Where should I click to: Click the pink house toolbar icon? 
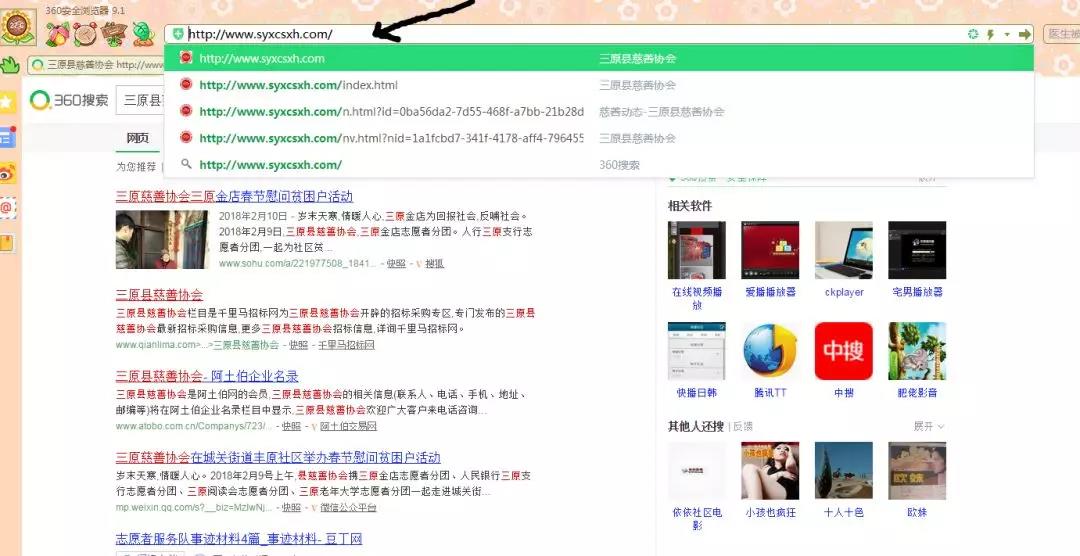[58, 34]
